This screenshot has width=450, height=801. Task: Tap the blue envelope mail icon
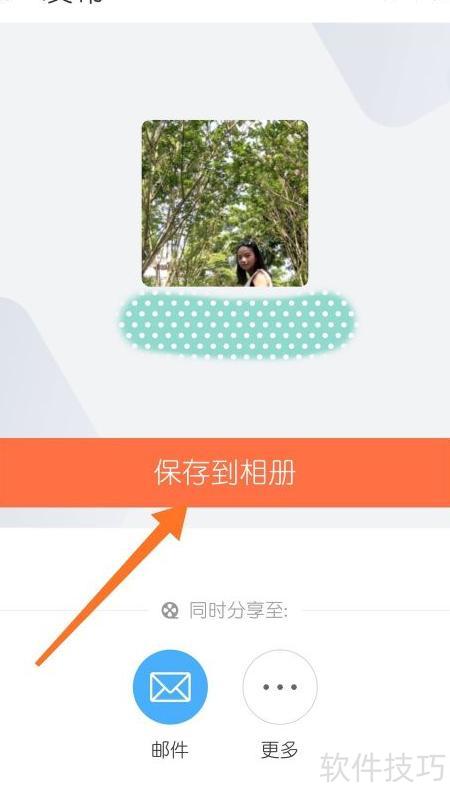(x=170, y=687)
